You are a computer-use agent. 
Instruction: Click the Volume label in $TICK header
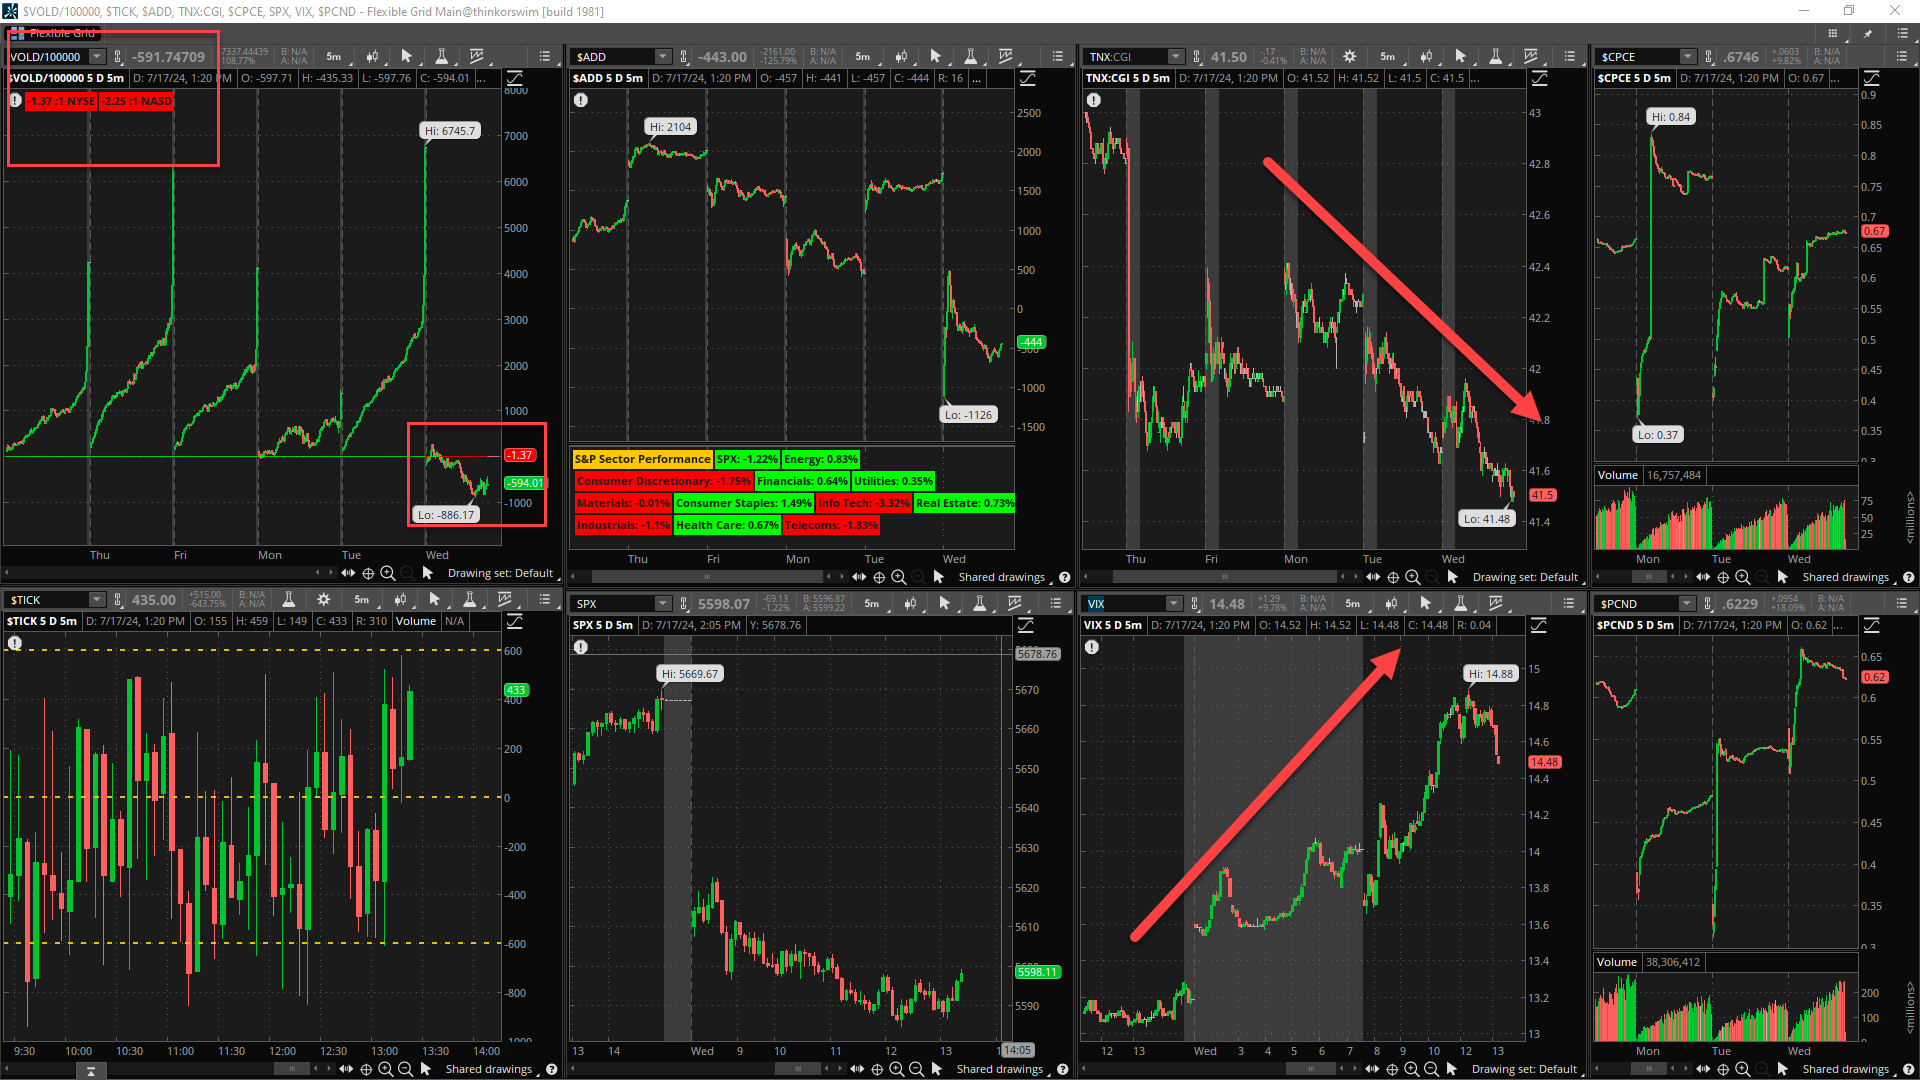(415, 621)
